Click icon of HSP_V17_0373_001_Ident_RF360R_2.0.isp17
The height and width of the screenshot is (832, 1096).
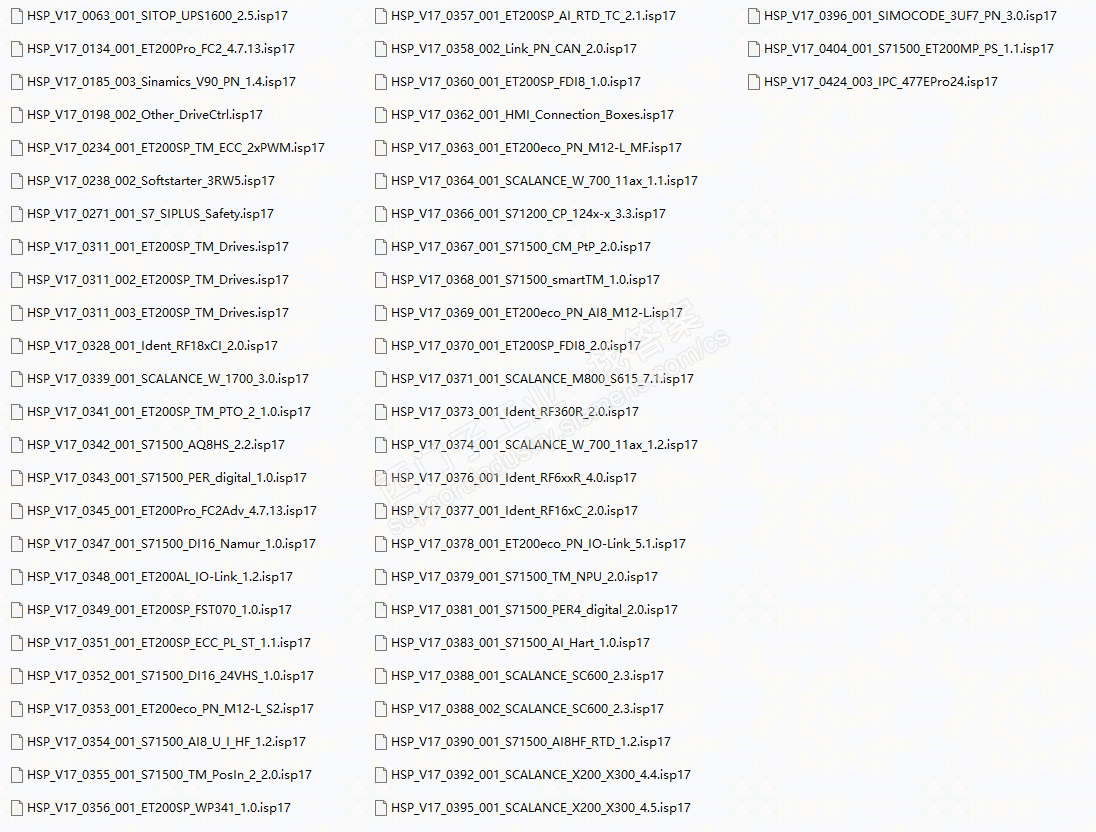381,413
